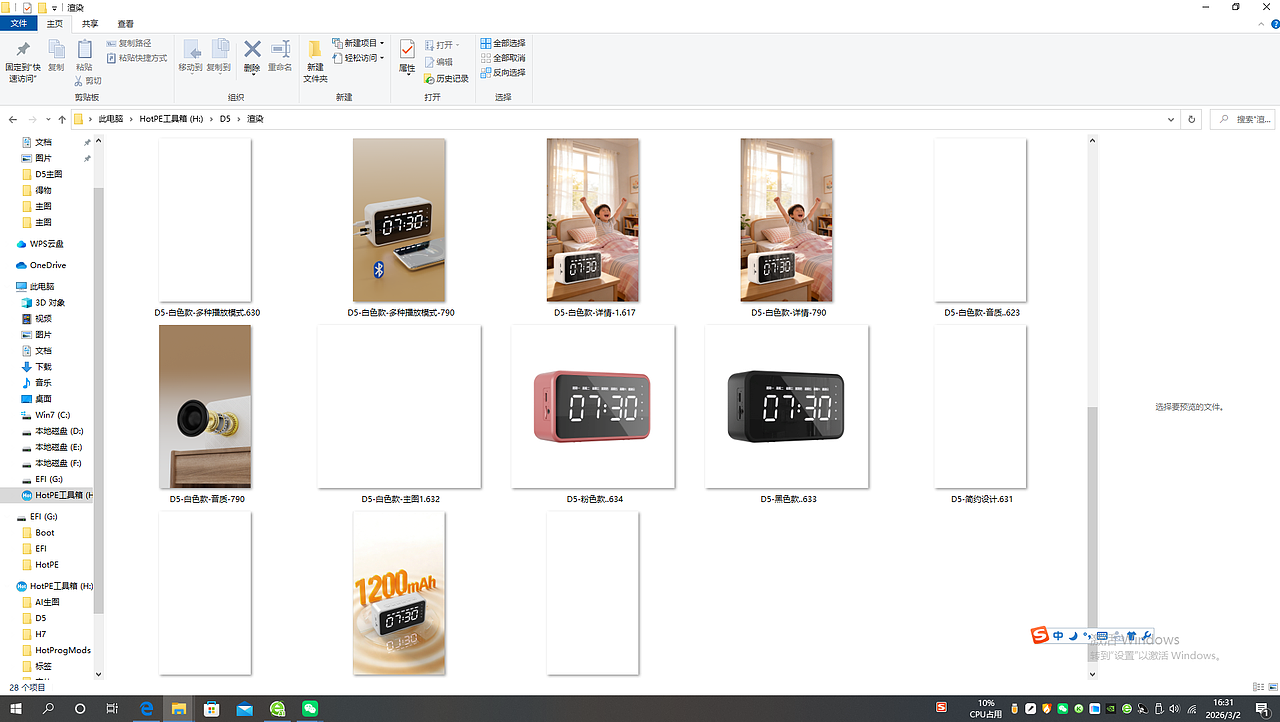Image resolution: width=1280 pixels, height=722 pixels.
Task: Select HotProgMods folder in tree
Action: 62,650
